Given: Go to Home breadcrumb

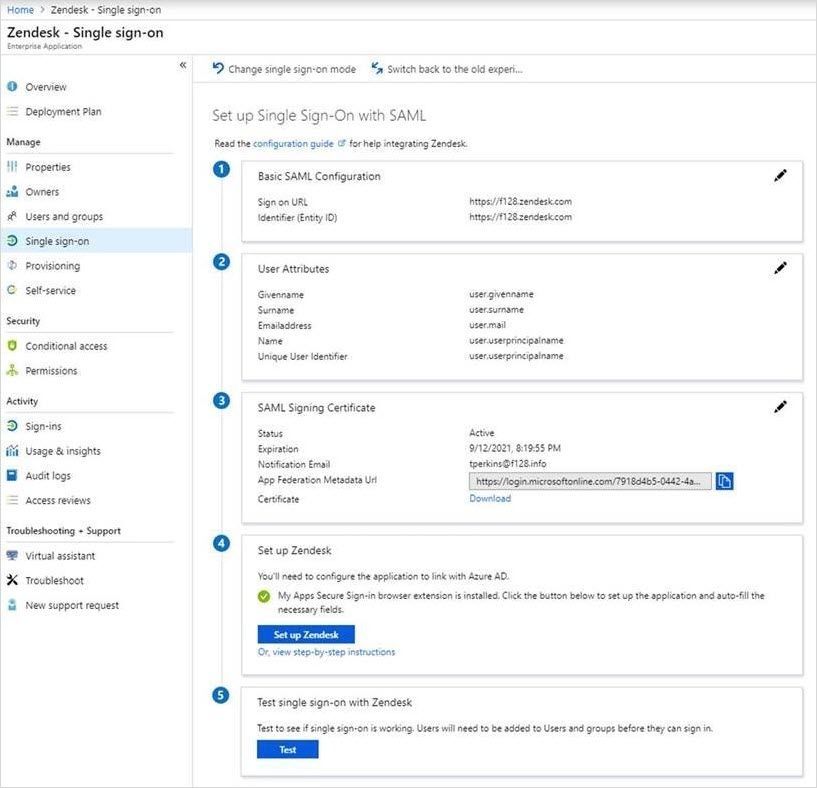Looking at the screenshot, I should pos(20,9).
